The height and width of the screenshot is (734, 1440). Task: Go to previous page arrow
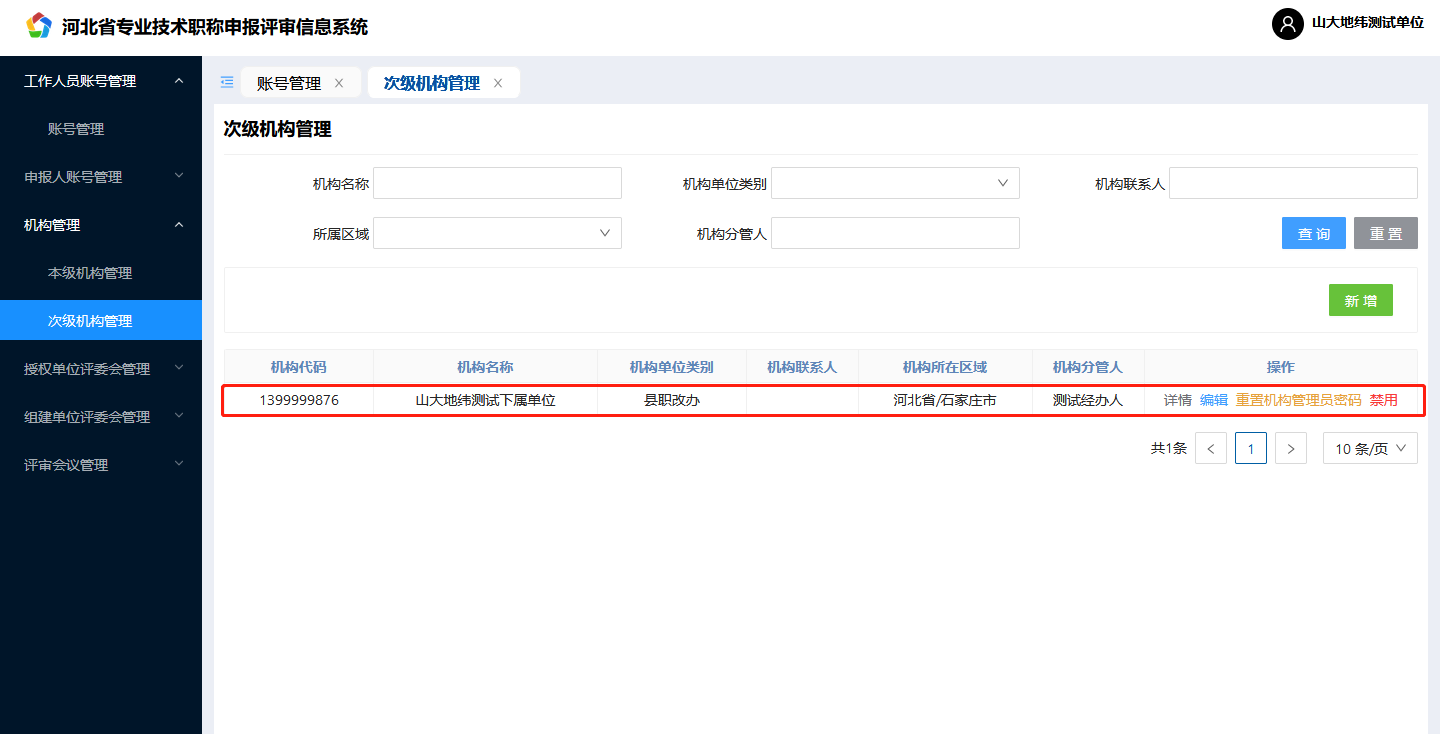[1210, 449]
